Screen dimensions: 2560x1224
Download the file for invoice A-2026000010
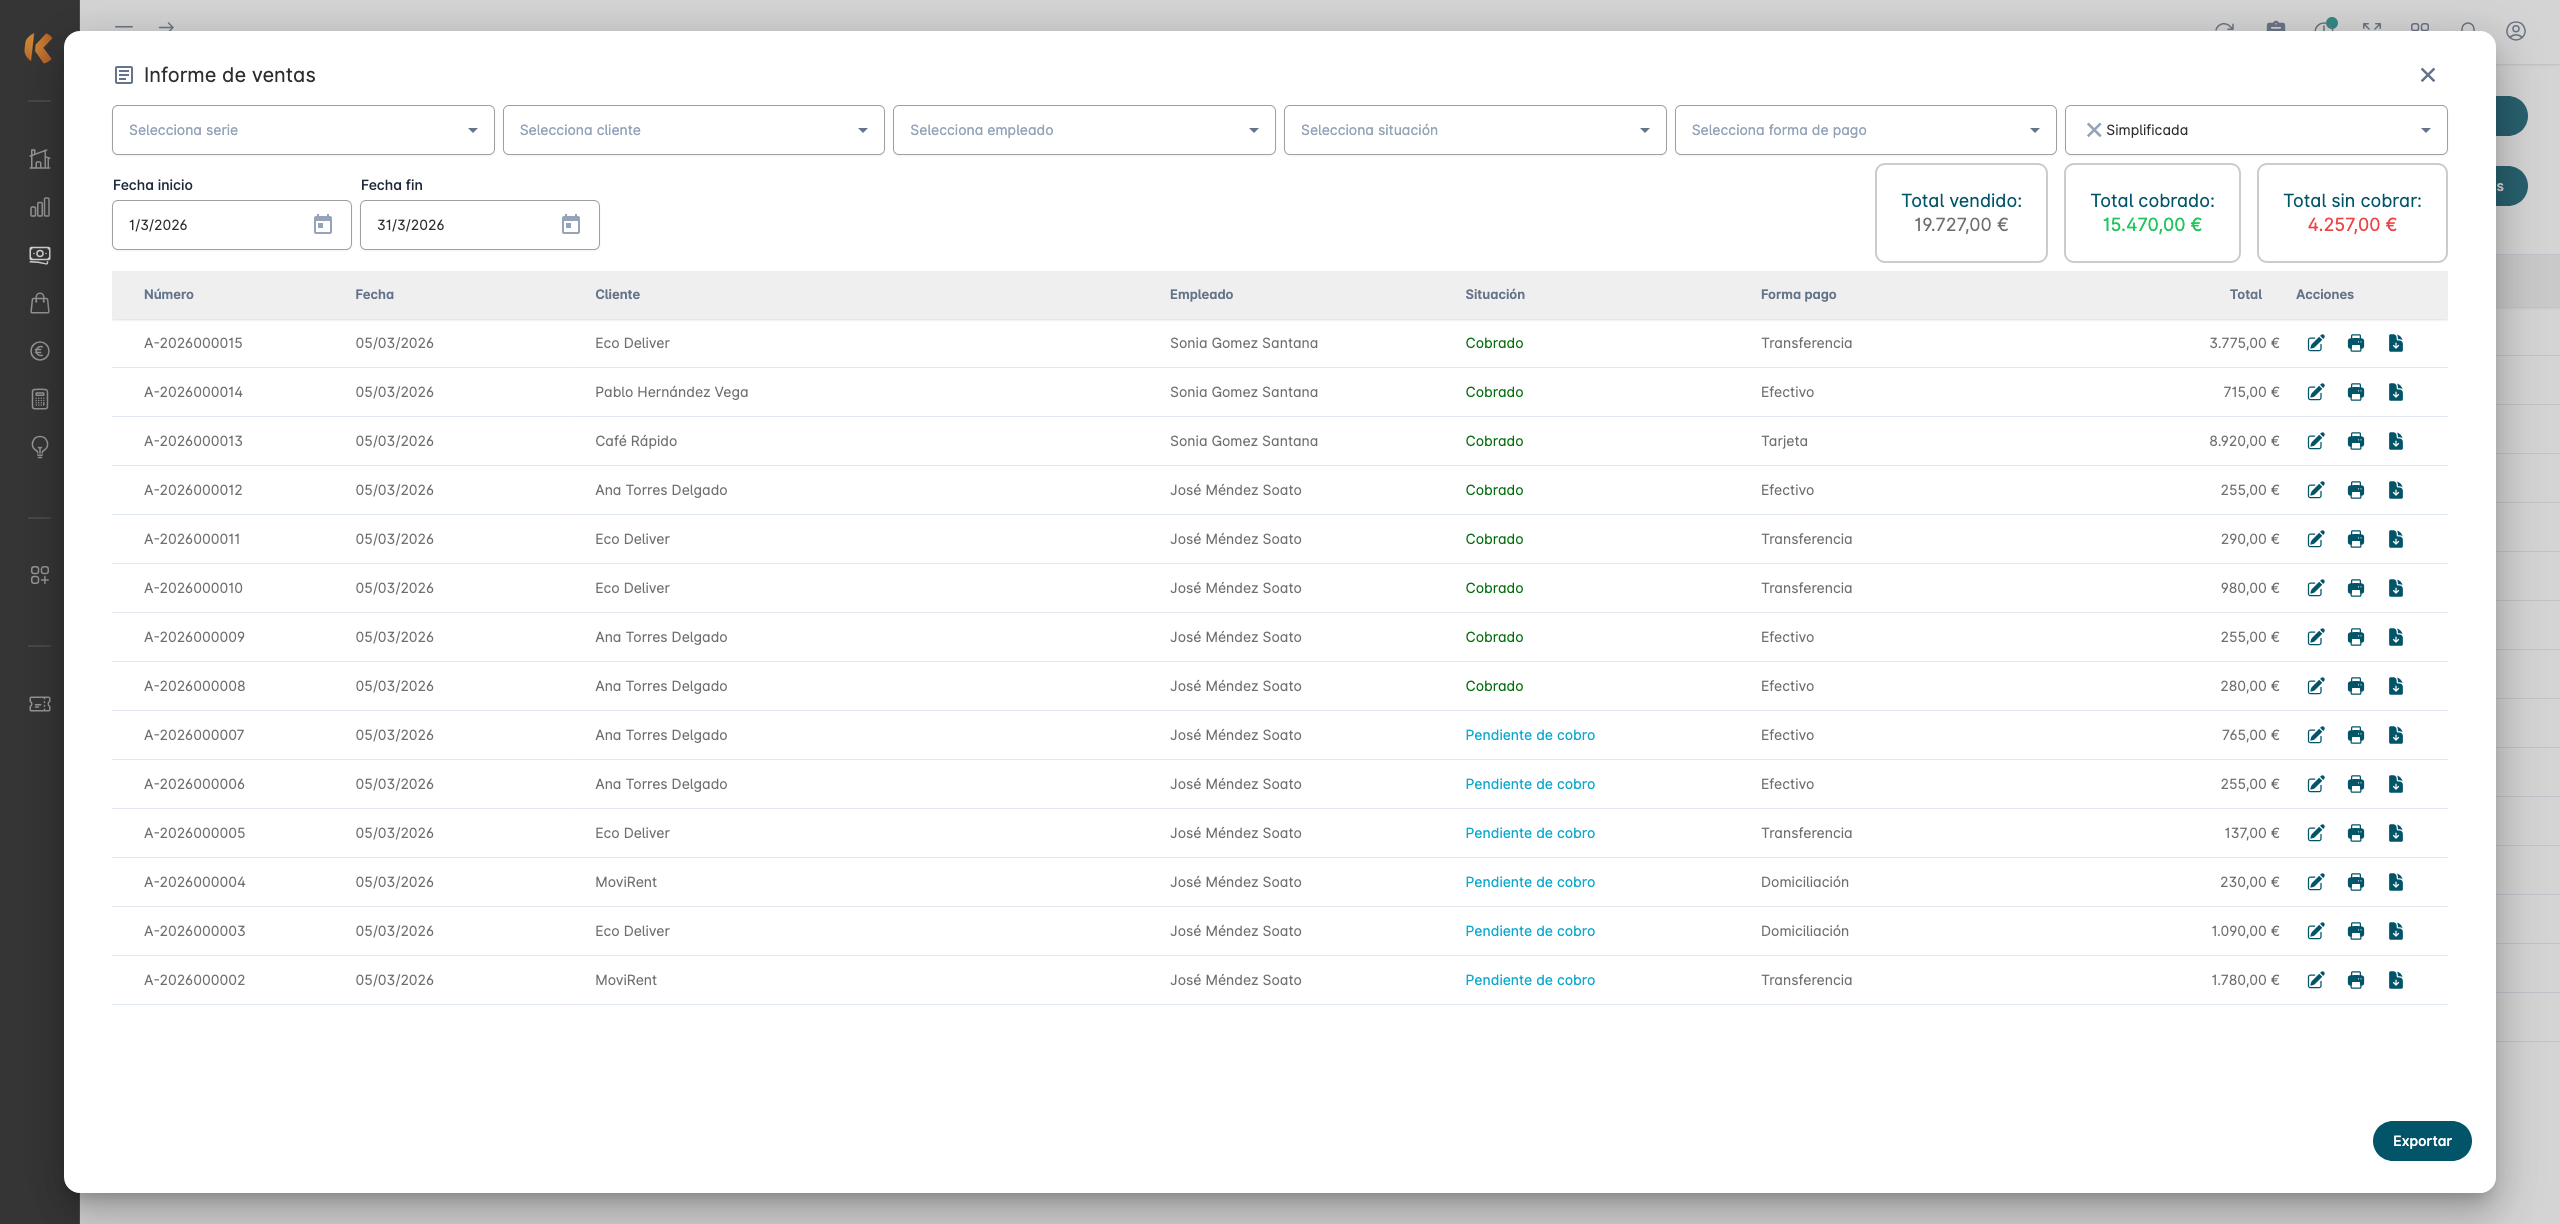coord(2396,588)
